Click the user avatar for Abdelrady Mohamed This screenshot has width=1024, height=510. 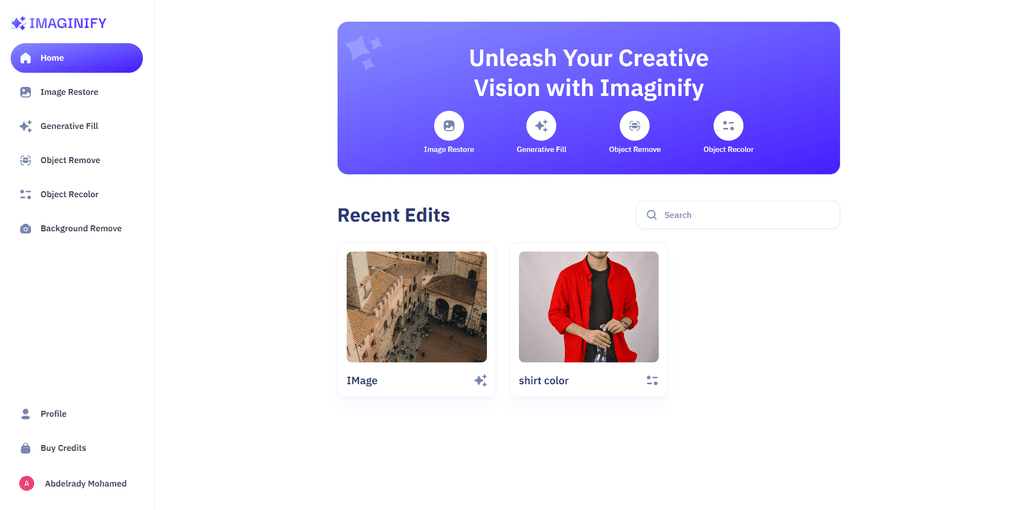tap(26, 484)
